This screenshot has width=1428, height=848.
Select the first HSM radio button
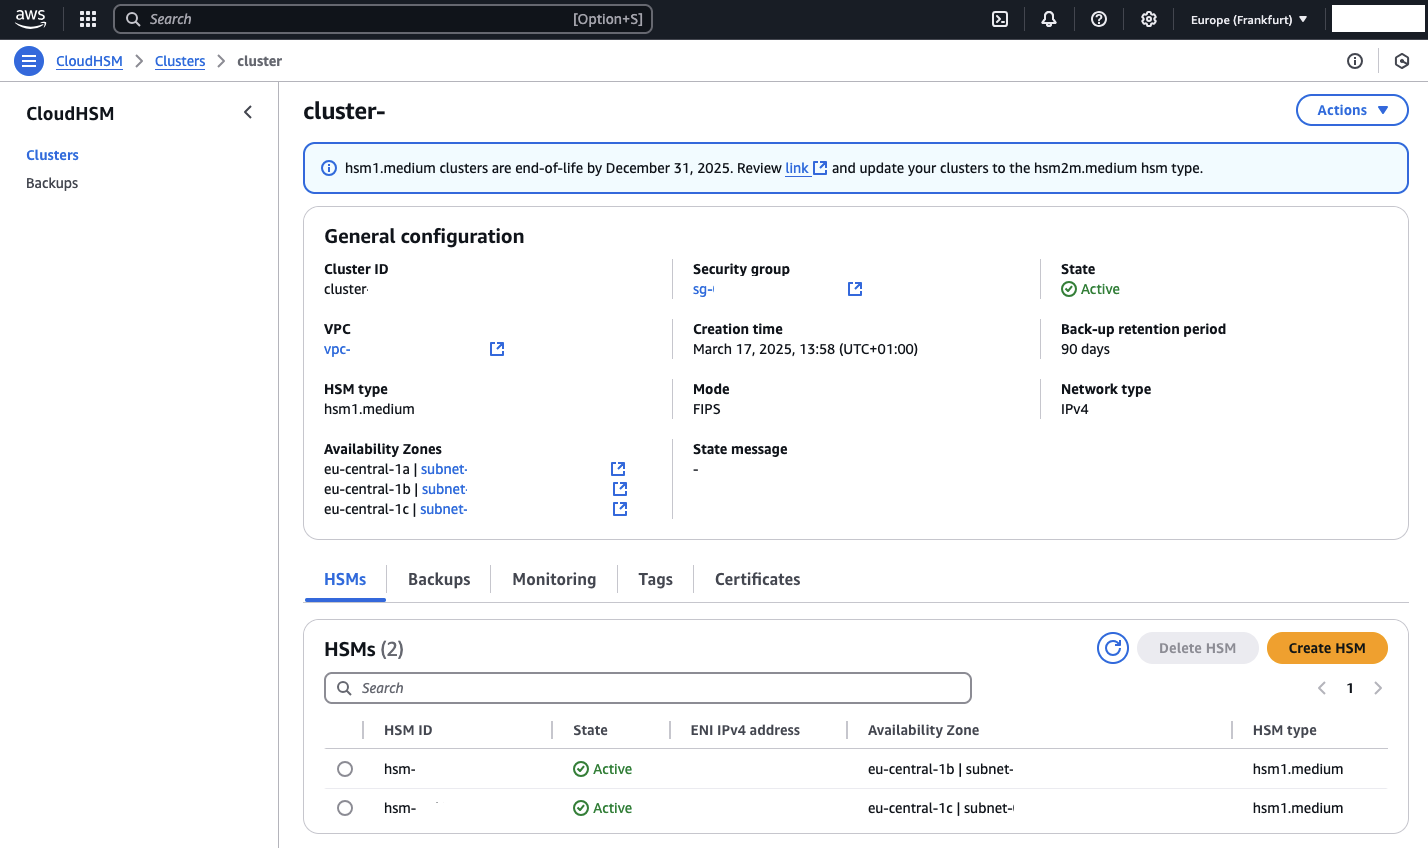(345, 769)
